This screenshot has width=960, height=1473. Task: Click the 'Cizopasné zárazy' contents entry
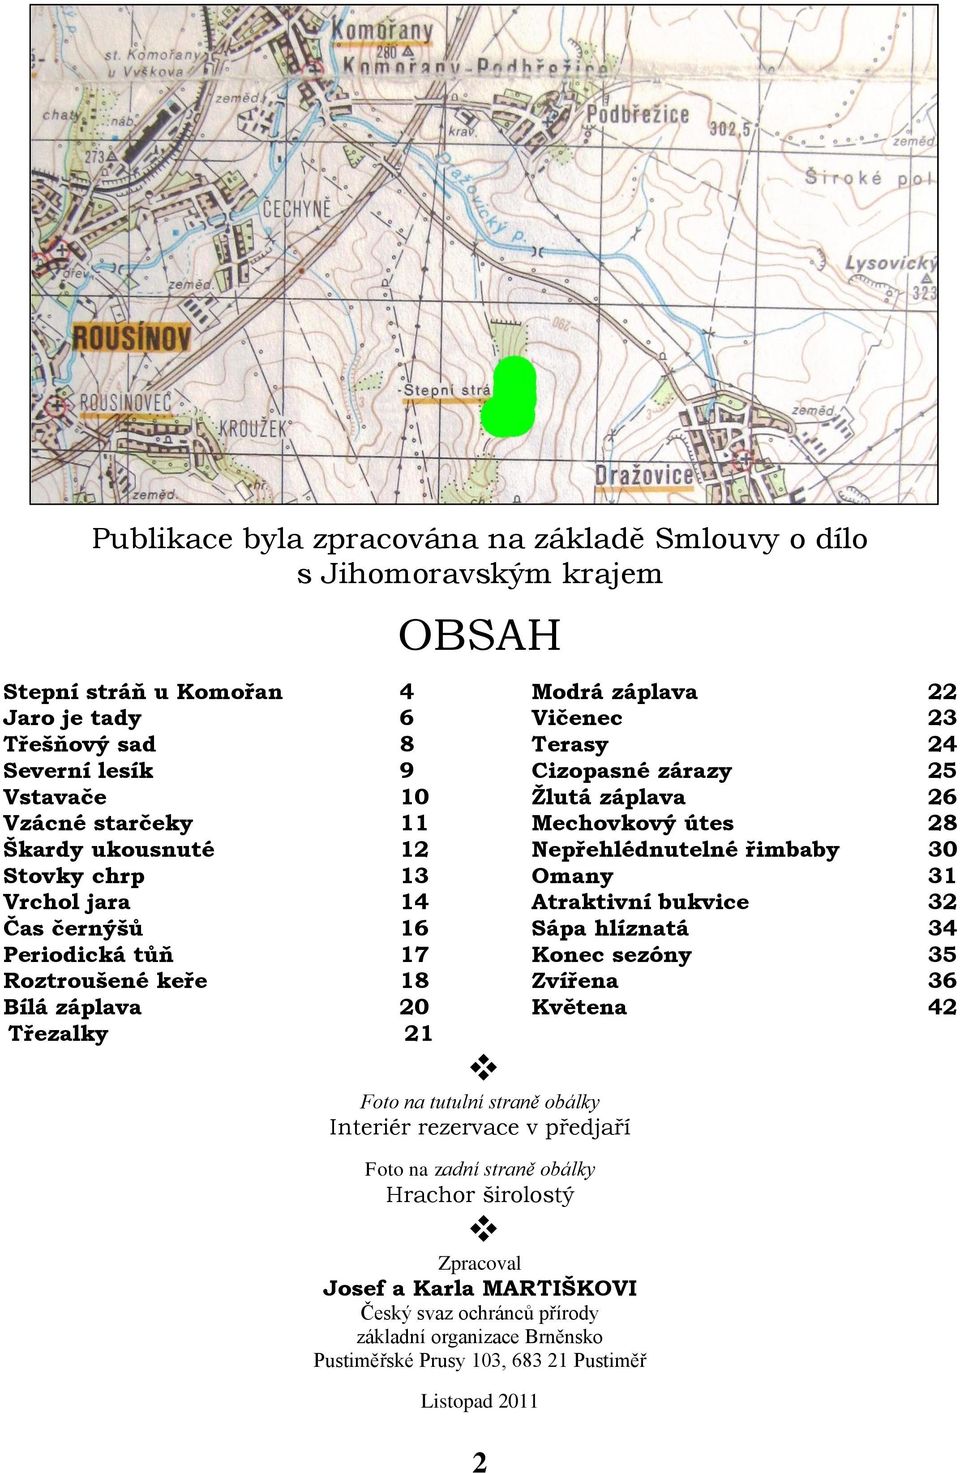point(631,771)
